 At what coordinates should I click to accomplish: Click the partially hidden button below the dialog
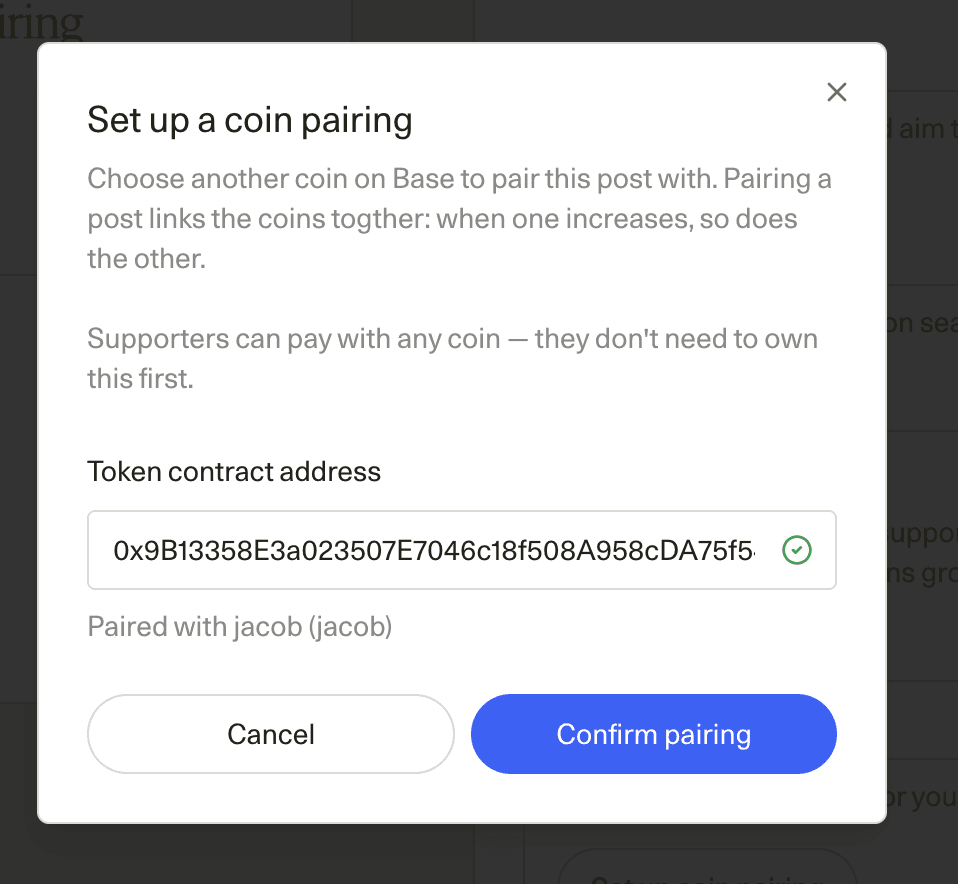(708, 866)
